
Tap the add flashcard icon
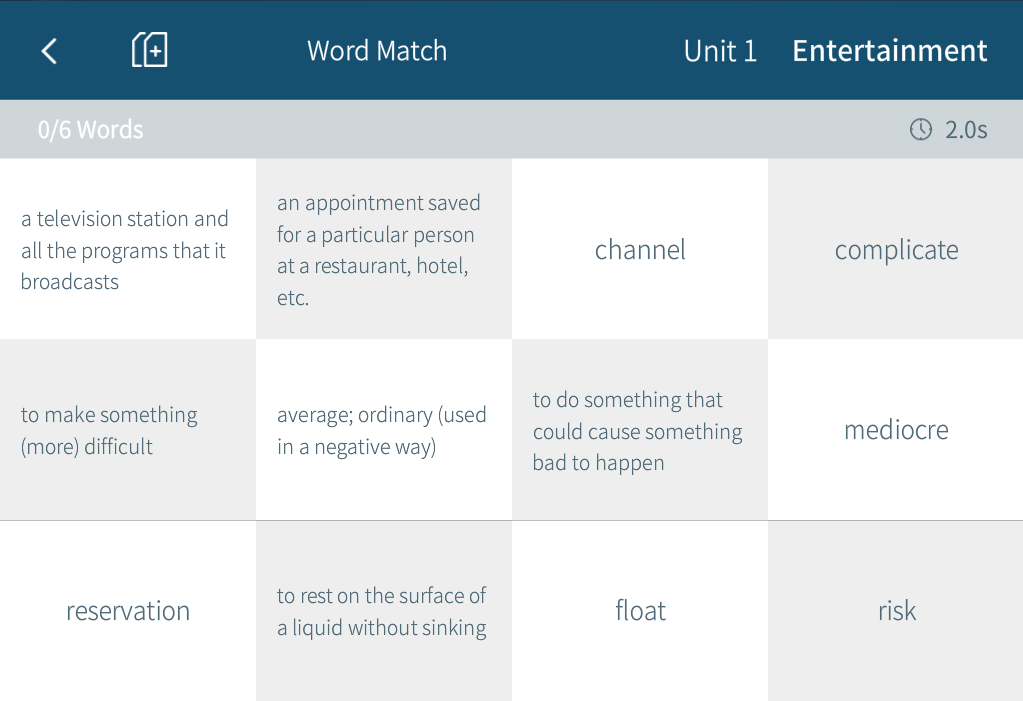click(149, 50)
